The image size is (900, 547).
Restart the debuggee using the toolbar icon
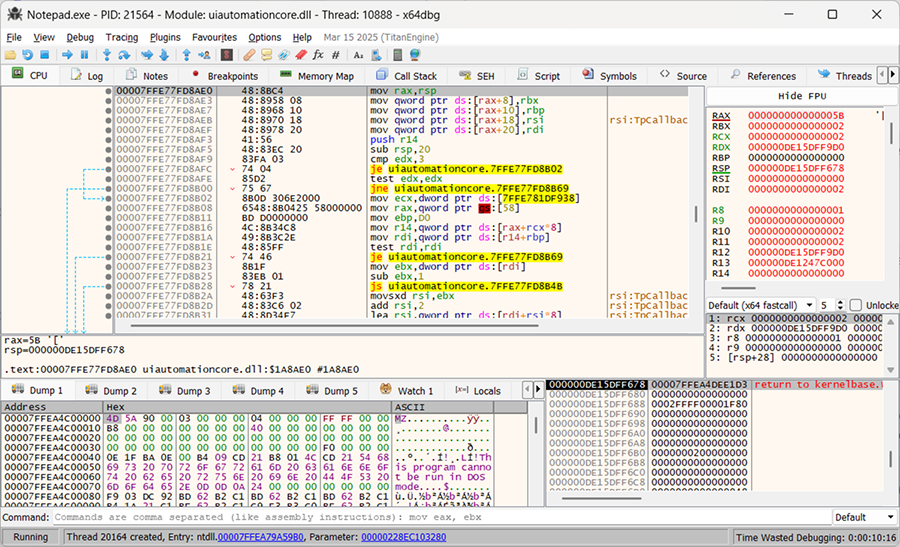(27, 55)
